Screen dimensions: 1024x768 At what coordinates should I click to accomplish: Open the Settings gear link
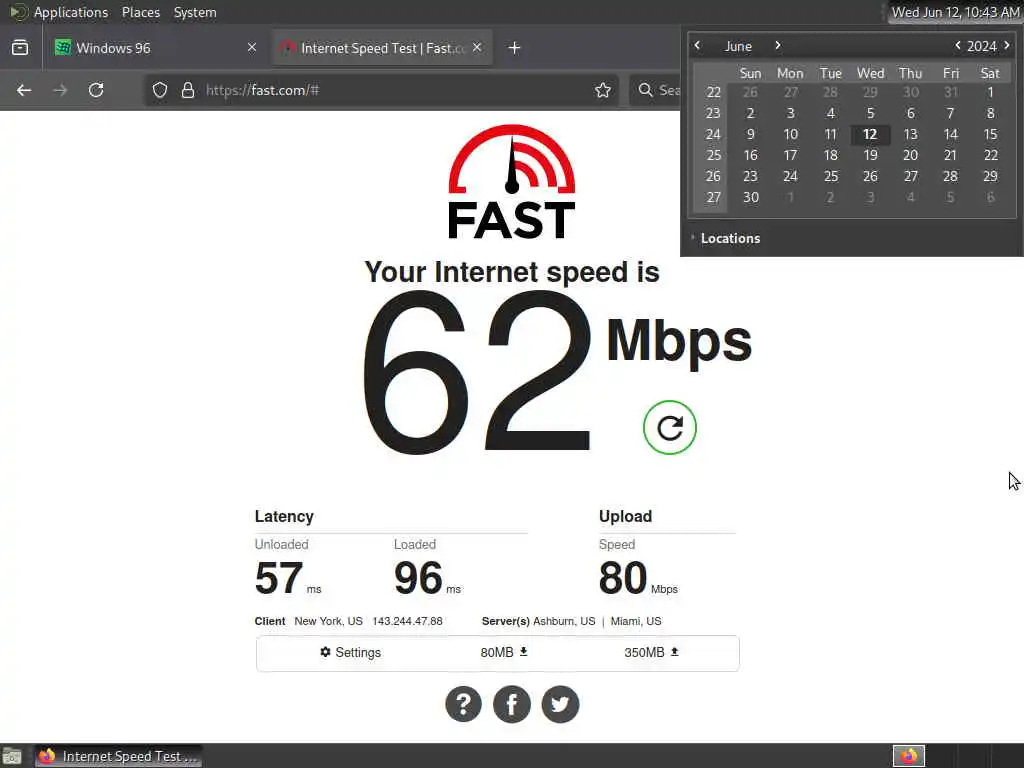pos(351,652)
